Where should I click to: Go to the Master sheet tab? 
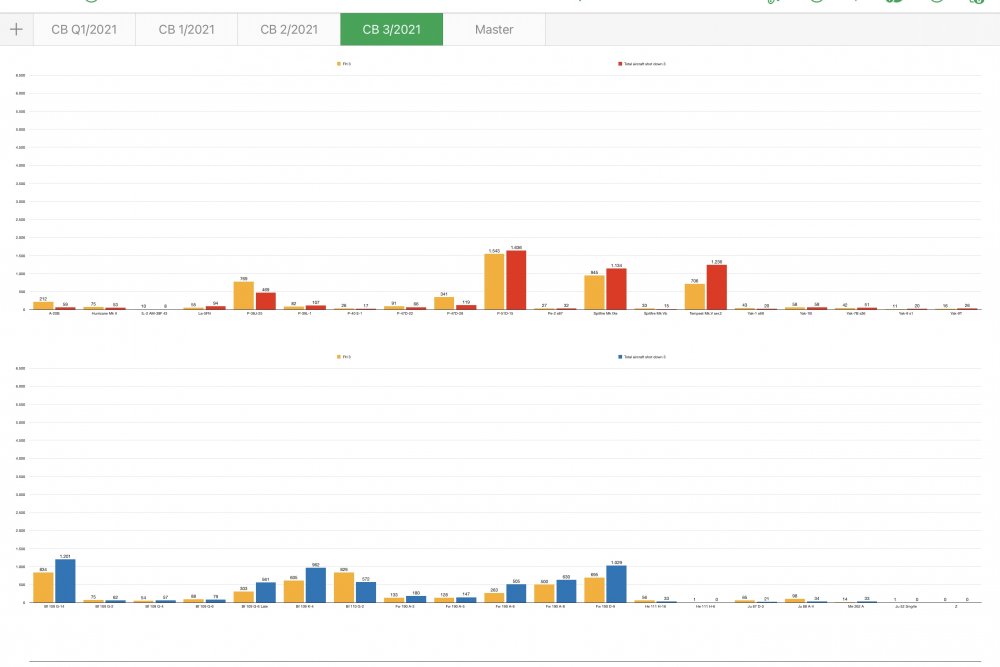[x=494, y=29]
